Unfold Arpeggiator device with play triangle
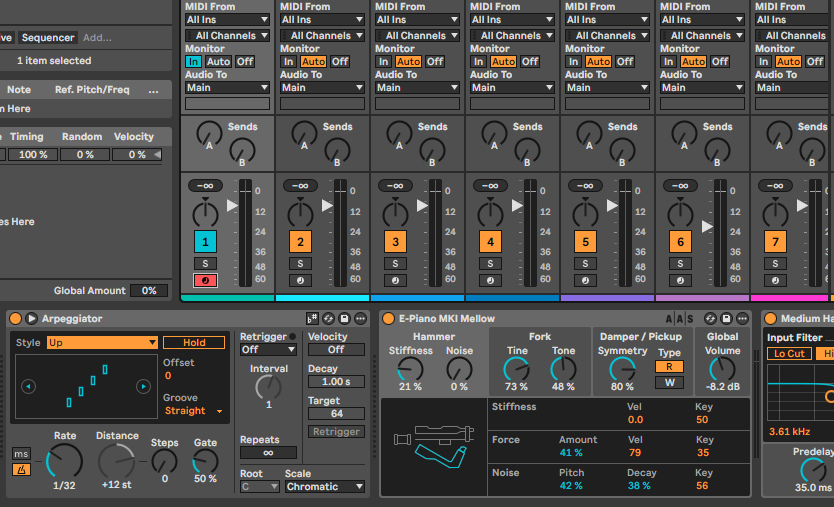 click(31, 319)
